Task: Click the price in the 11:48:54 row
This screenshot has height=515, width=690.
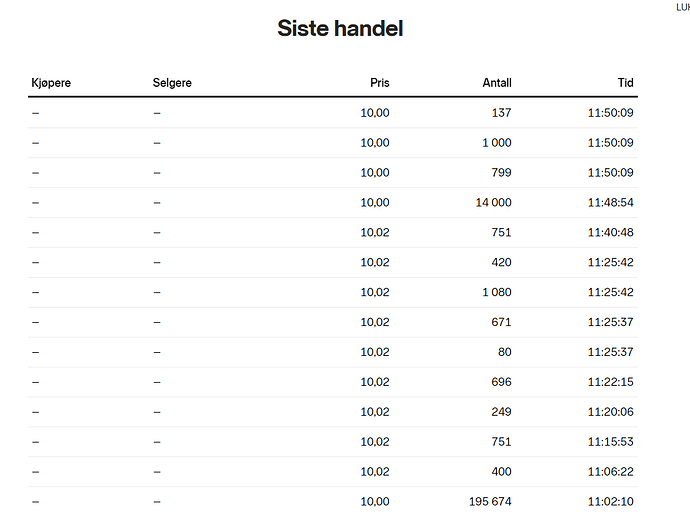Action: pos(375,202)
